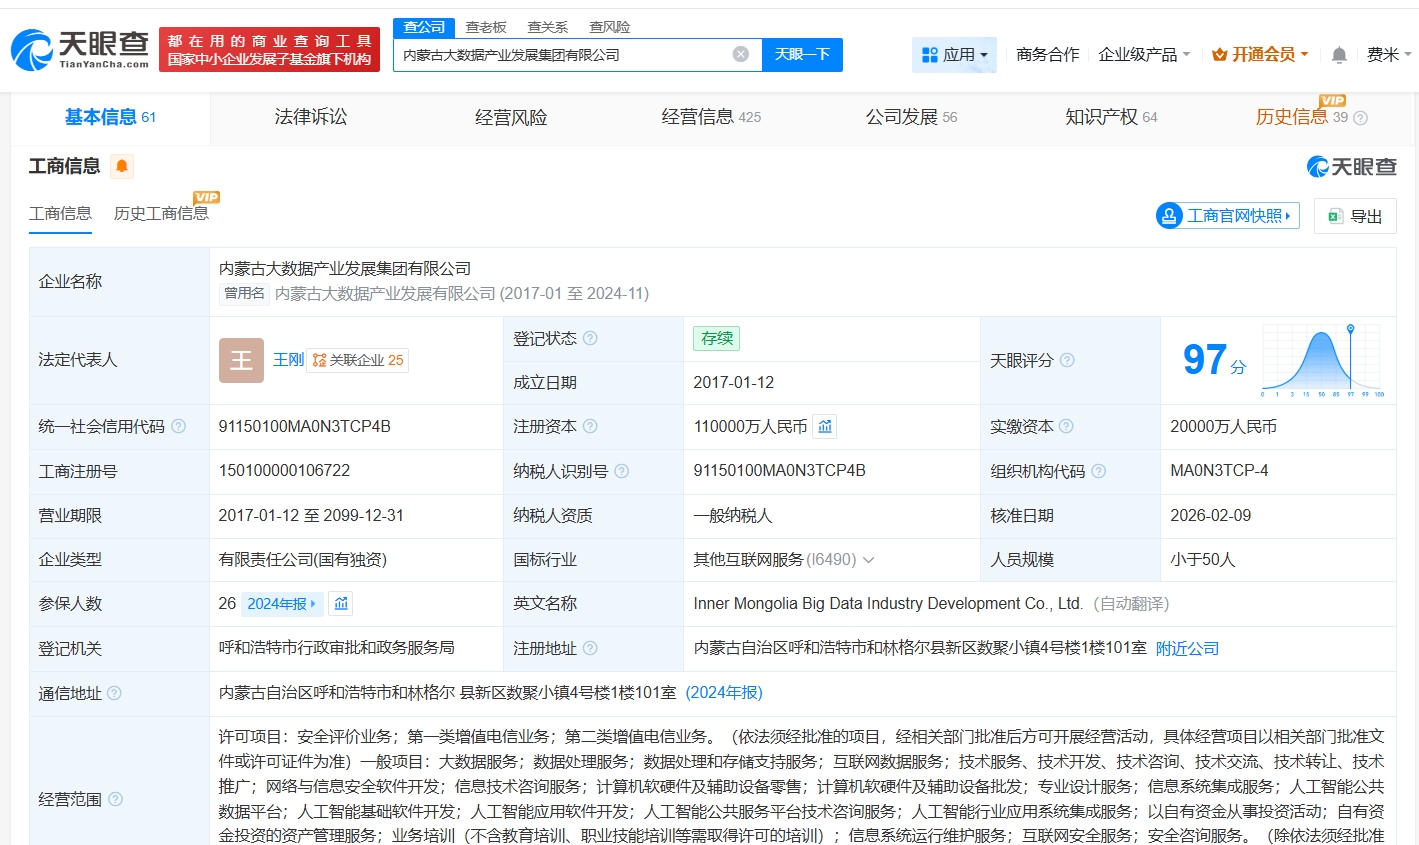
Task: Click the help icon next to 登记状态
Action: (x=590, y=339)
